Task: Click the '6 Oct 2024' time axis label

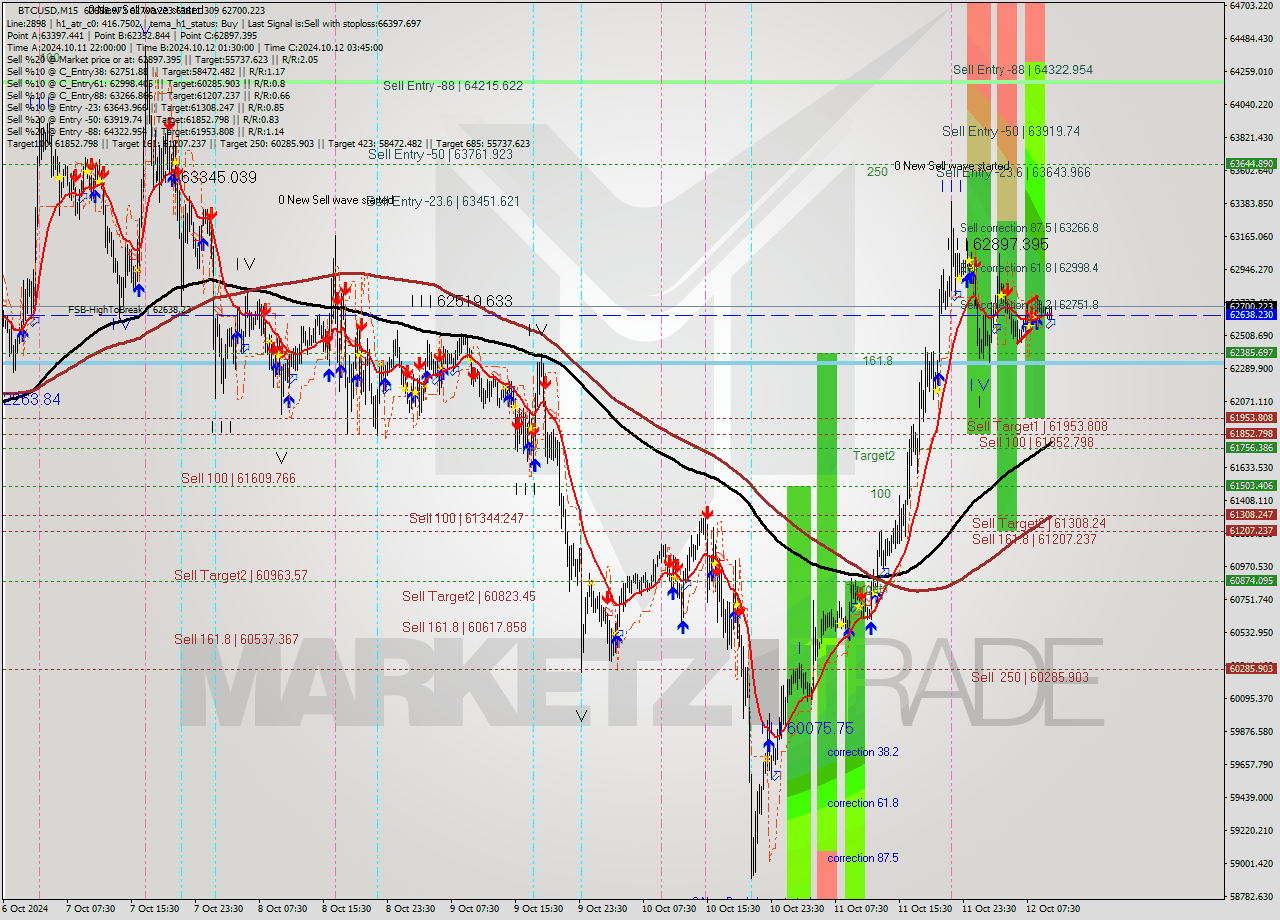Action: 23,909
